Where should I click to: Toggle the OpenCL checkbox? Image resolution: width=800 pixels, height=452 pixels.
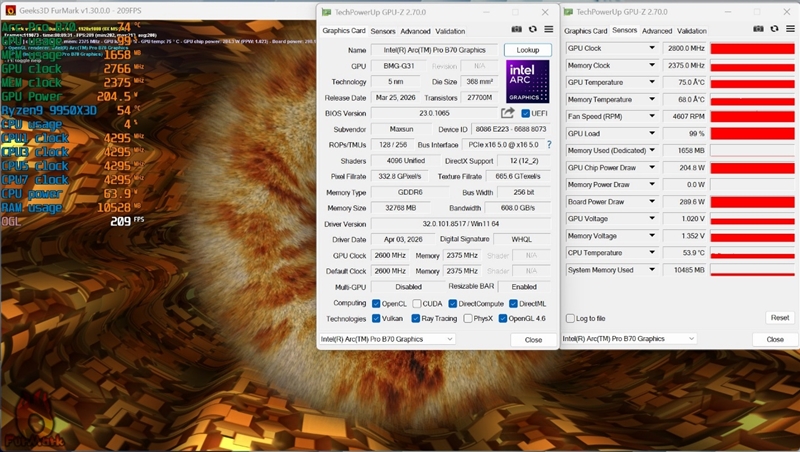[376, 304]
